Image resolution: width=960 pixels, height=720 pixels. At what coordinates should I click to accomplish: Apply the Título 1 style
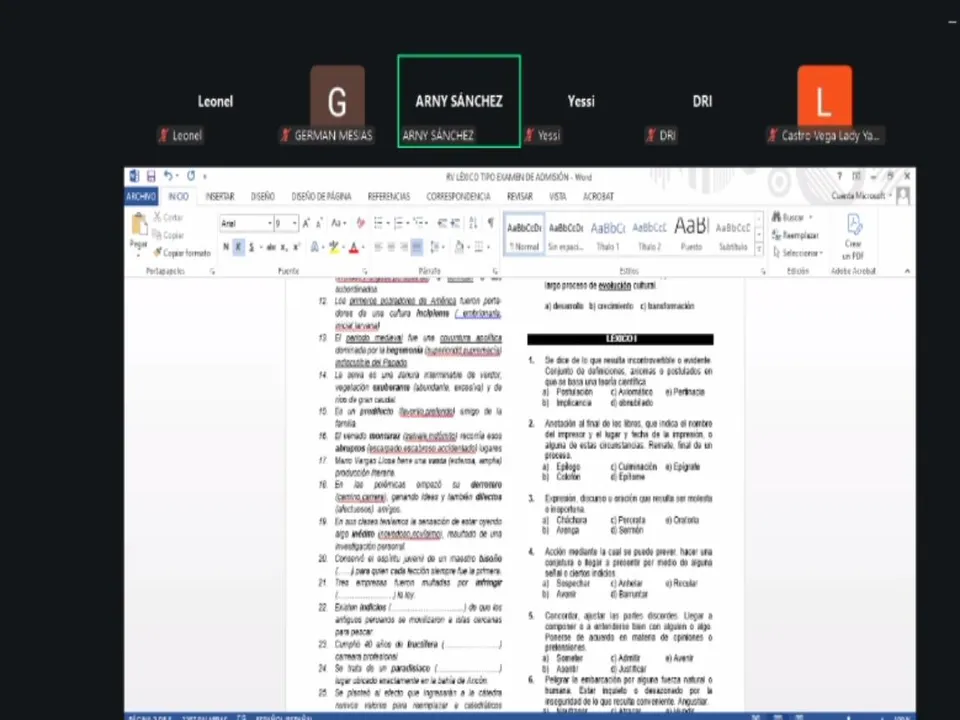point(607,236)
